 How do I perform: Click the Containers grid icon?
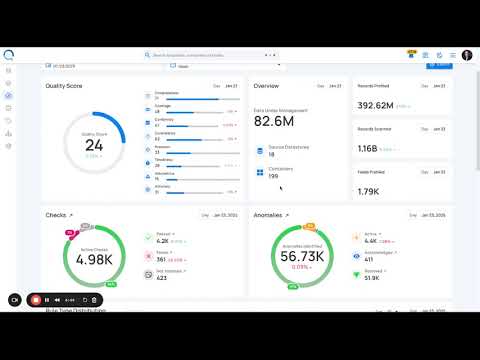[x=260, y=172]
